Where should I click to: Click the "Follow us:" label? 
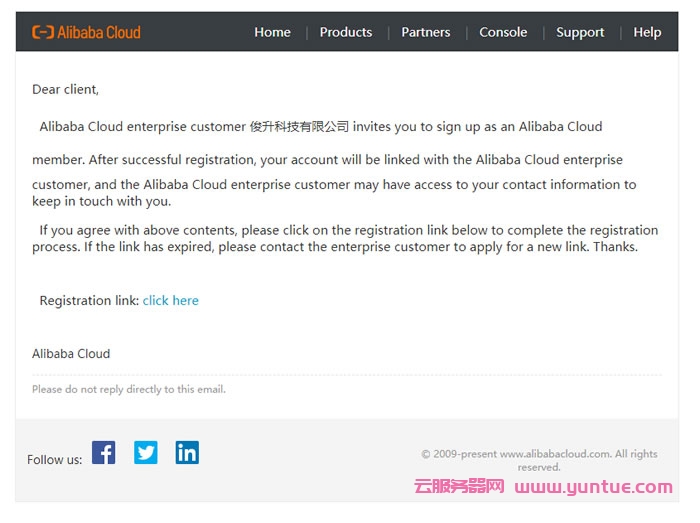click(x=55, y=460)
